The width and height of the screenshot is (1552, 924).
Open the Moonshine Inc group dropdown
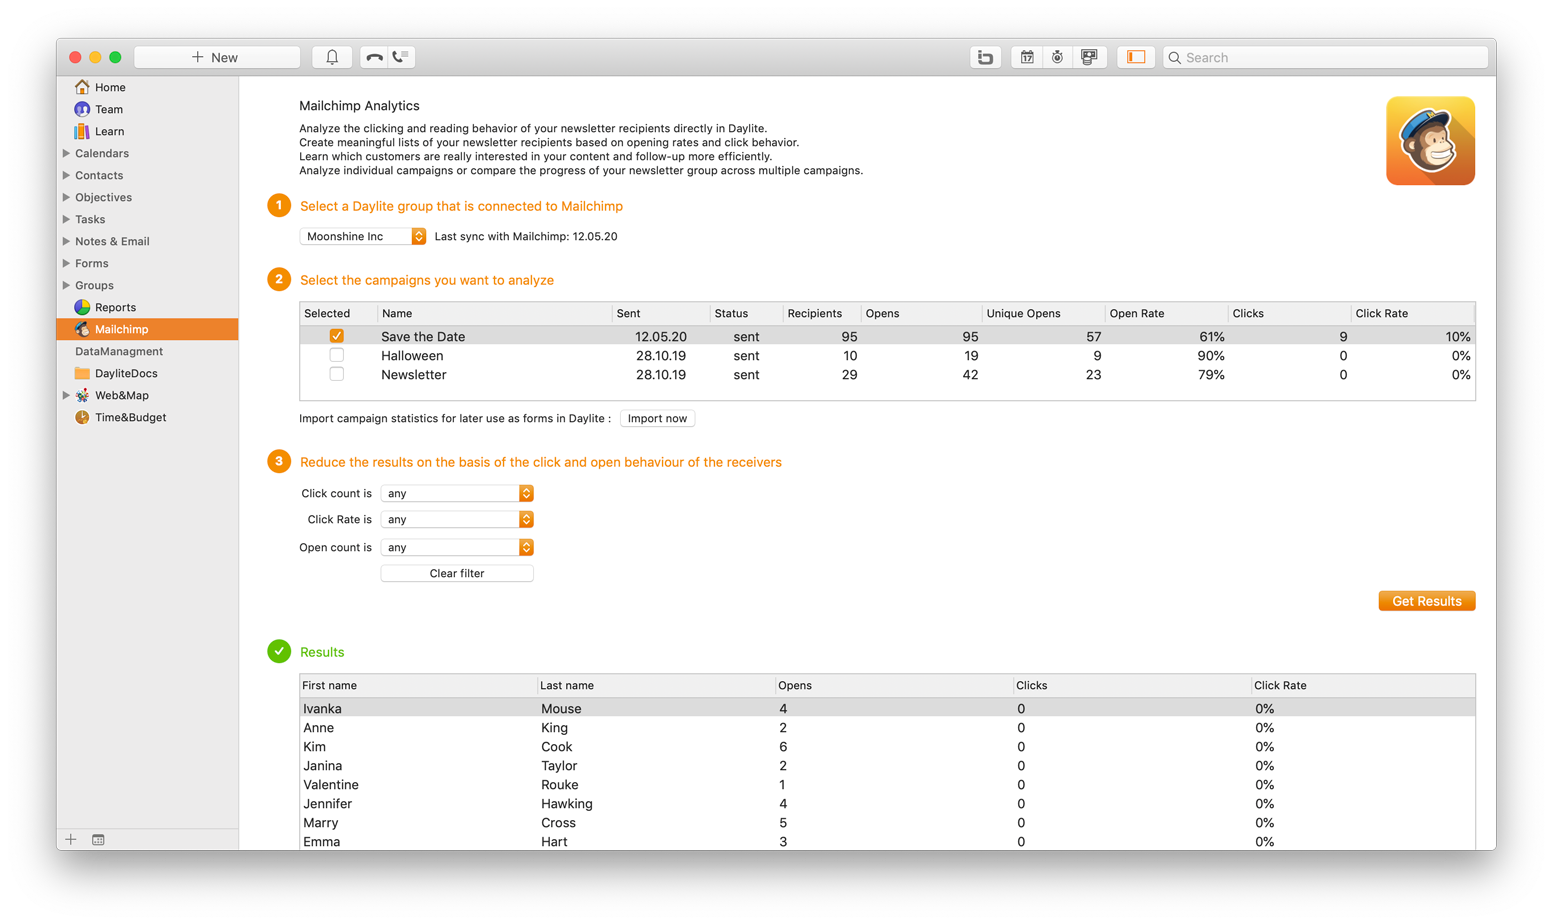click(363, 236)
